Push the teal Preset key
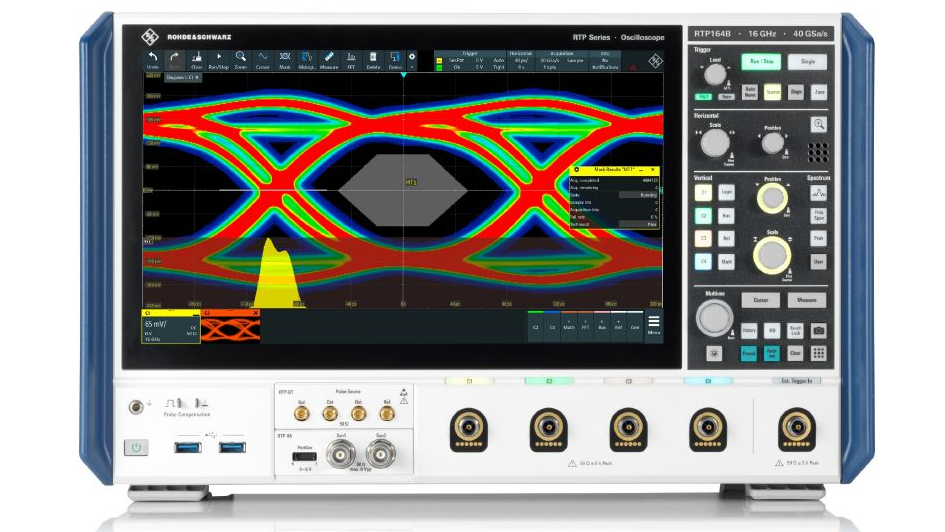This screenshot has height=532, width=945. [749, 353]
